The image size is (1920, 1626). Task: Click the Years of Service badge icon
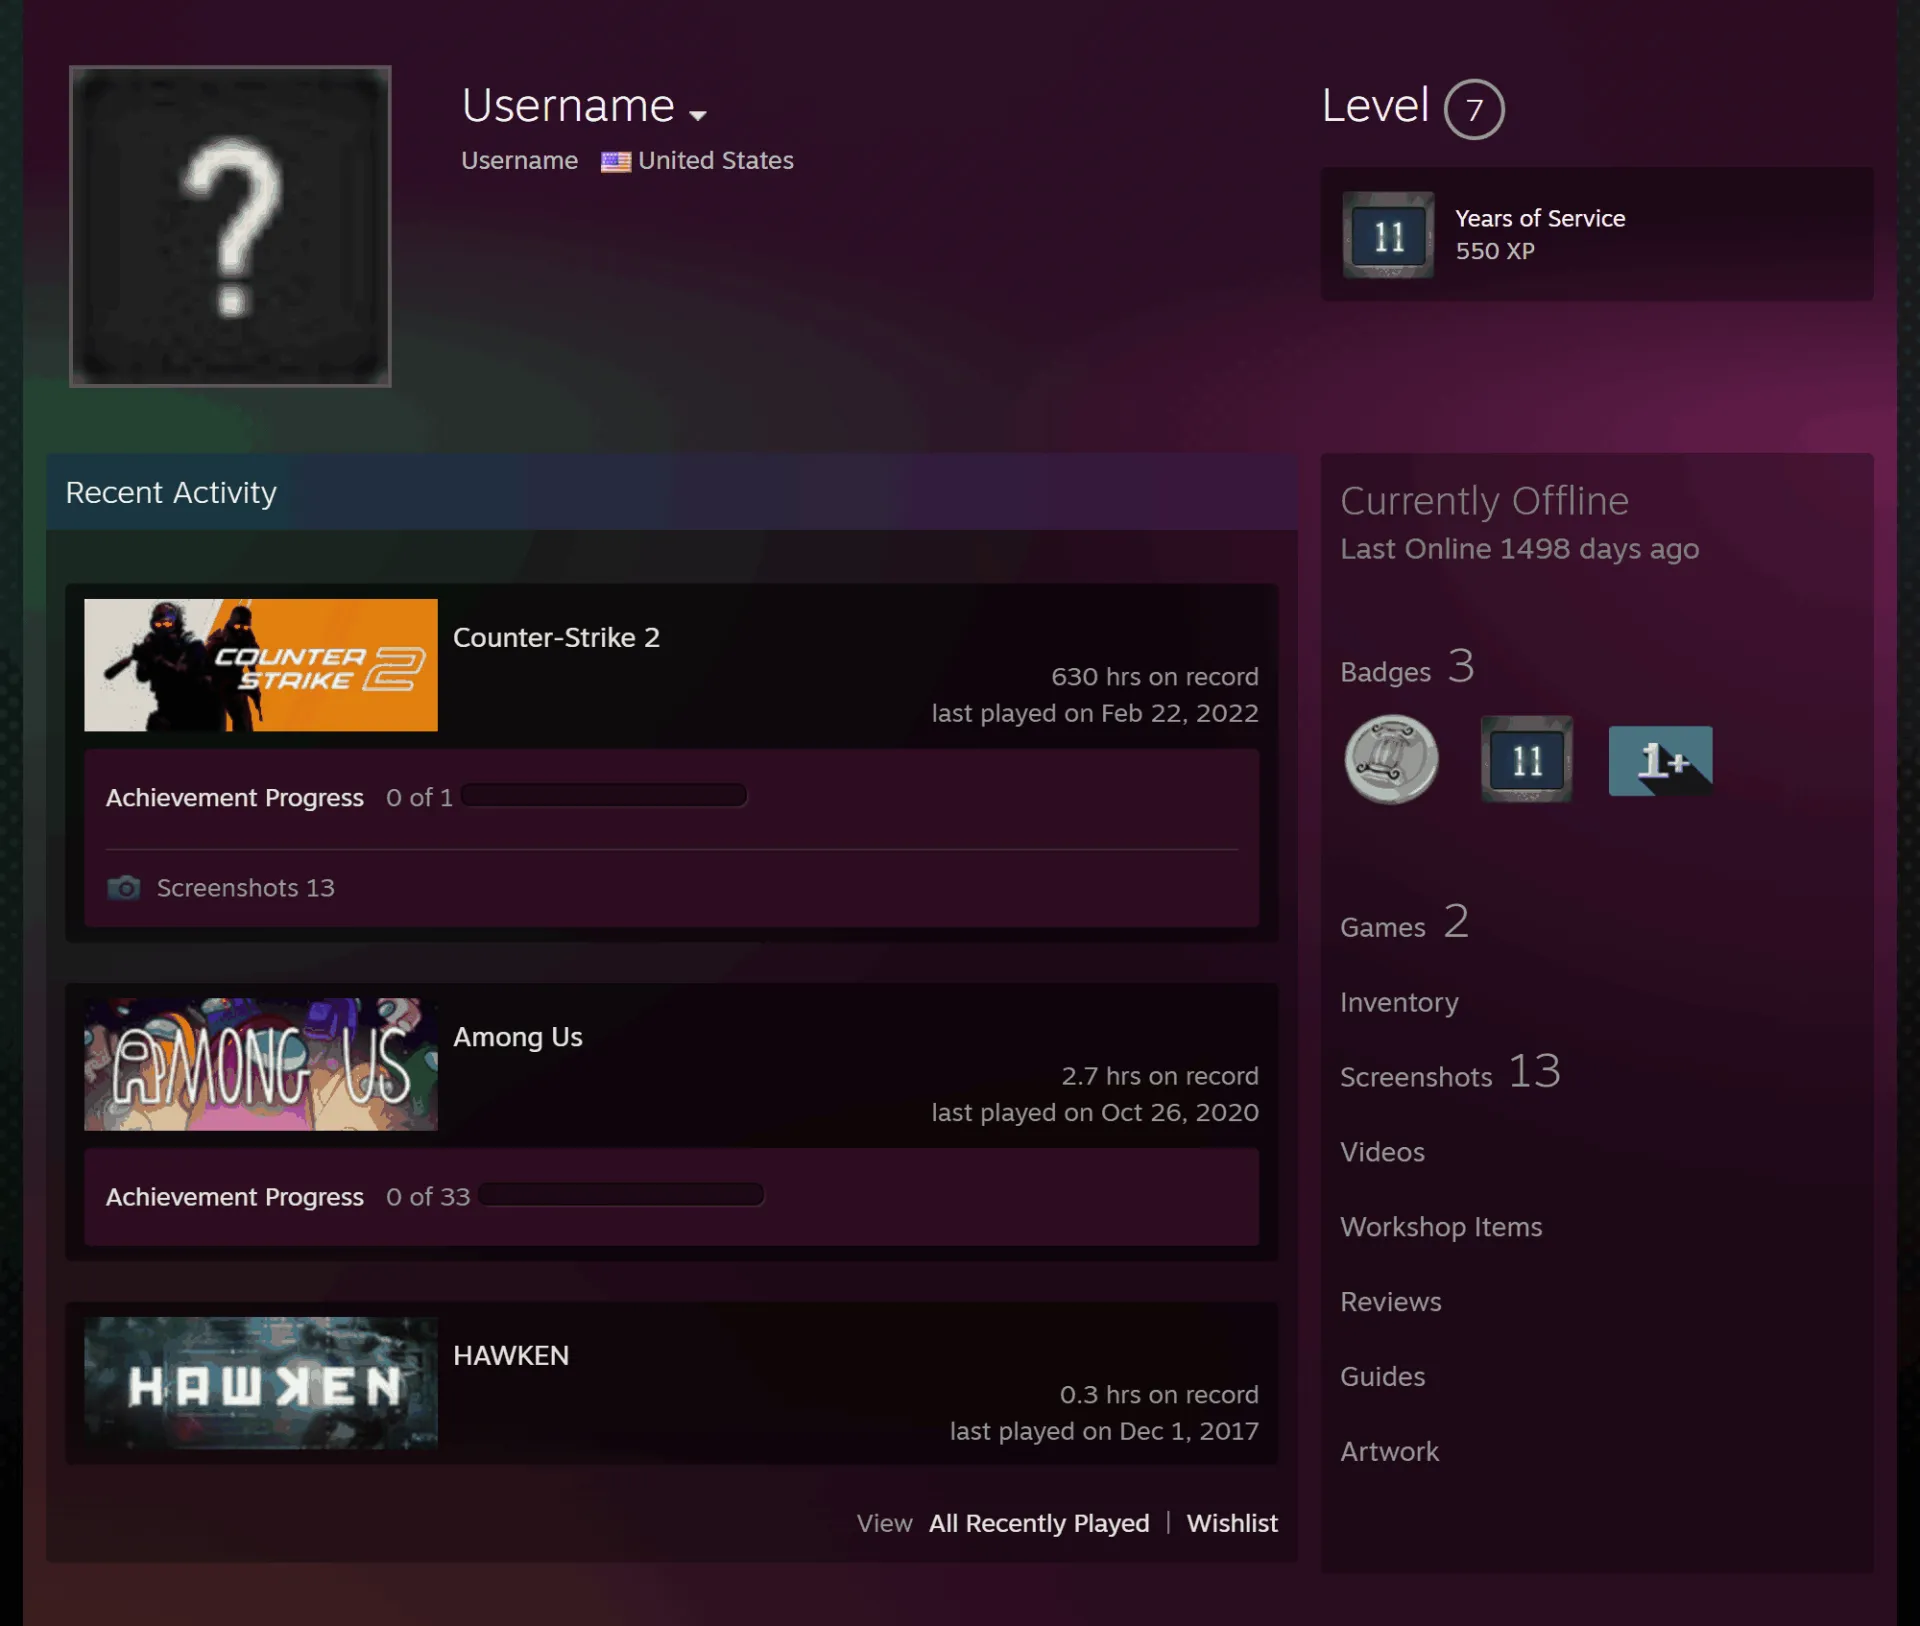click(x=1388, y=235)
